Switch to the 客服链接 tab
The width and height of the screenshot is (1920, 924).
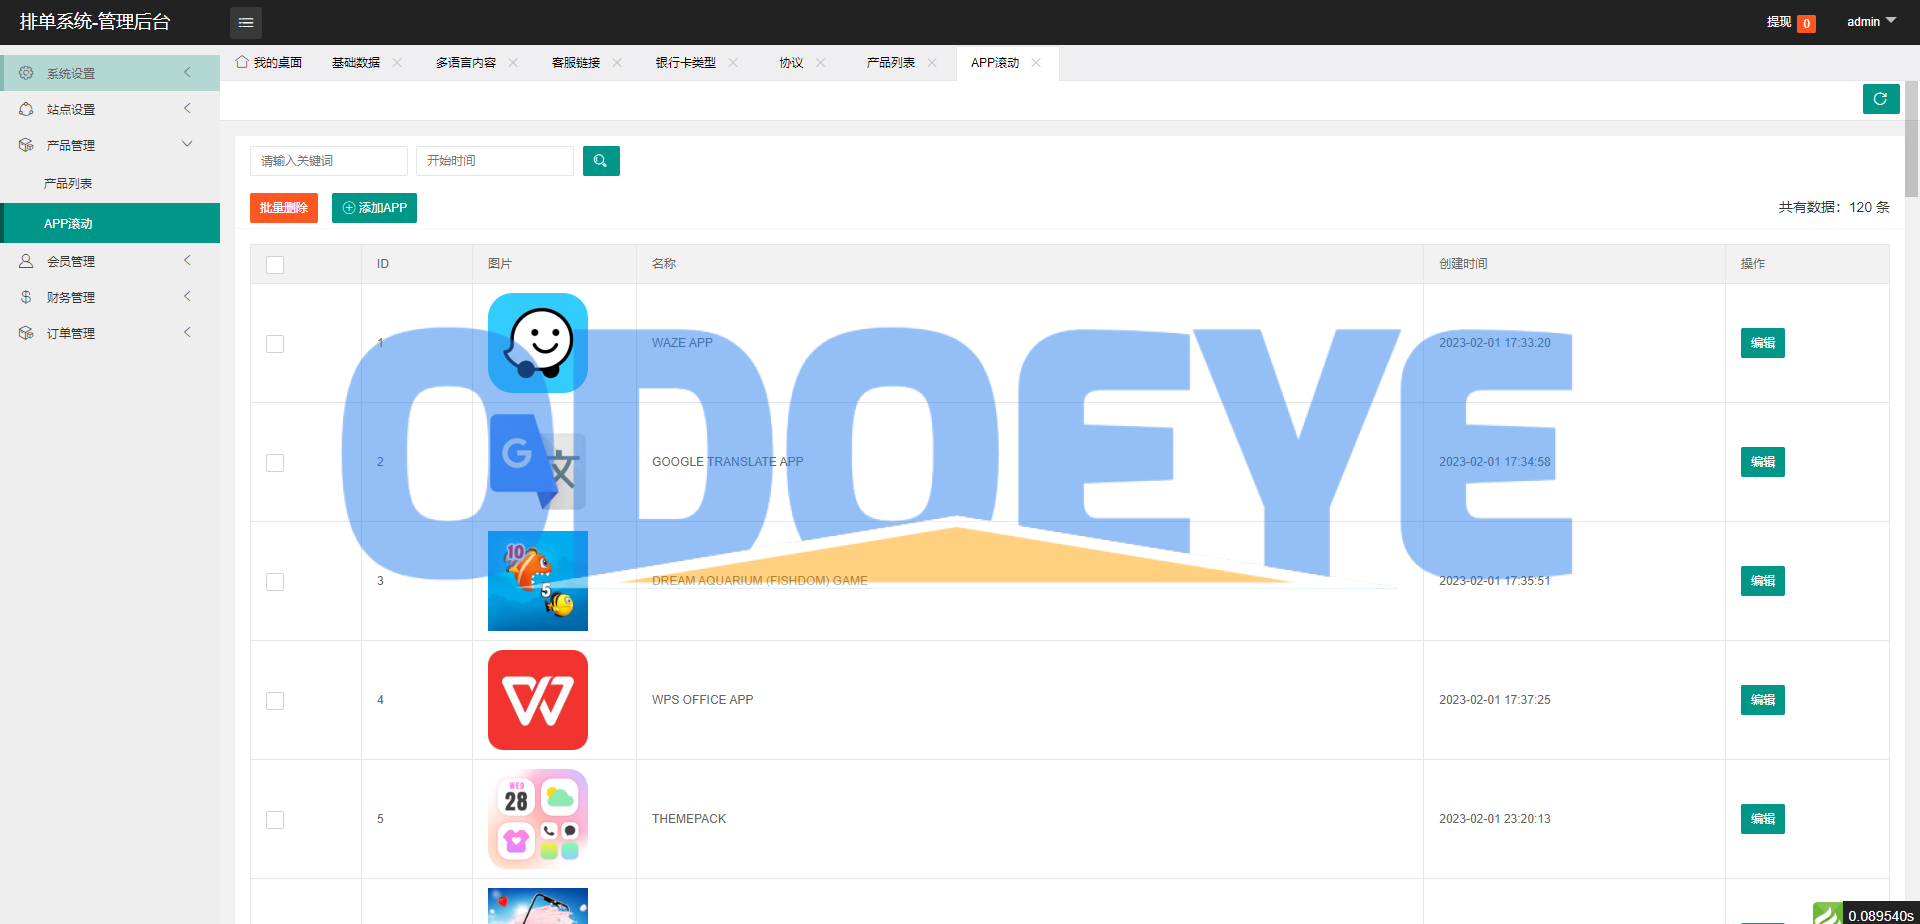(576, 63)
